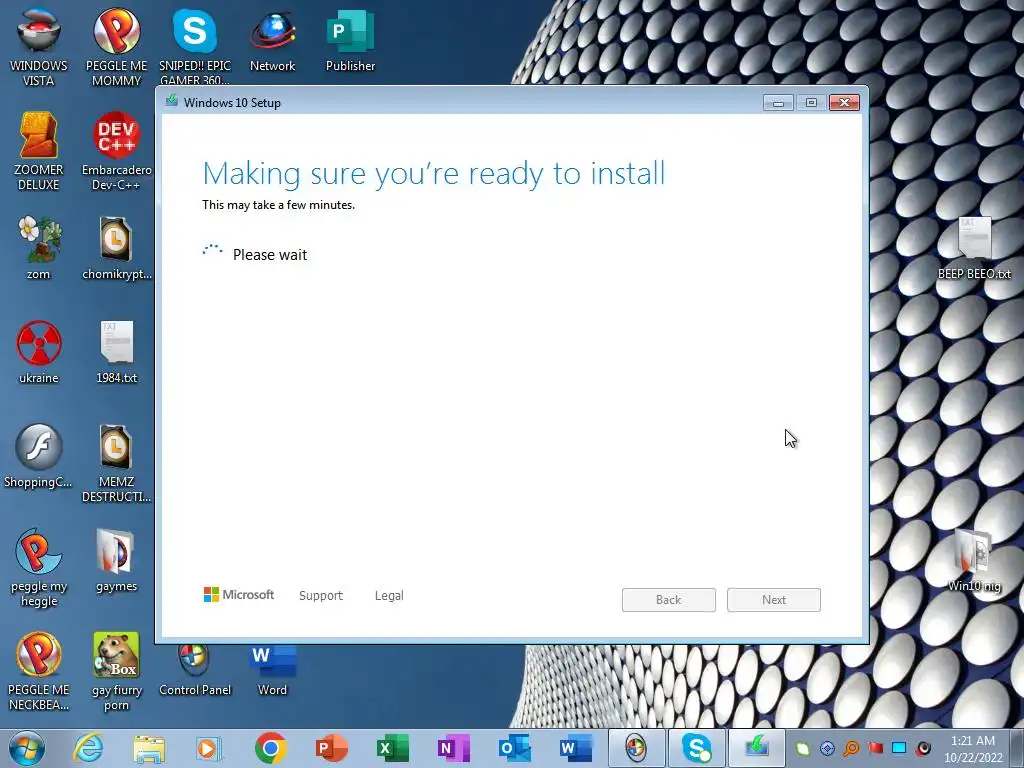Open the clock showing 1:21 AM
This screenshot has height=768, width=1024.
972,748
